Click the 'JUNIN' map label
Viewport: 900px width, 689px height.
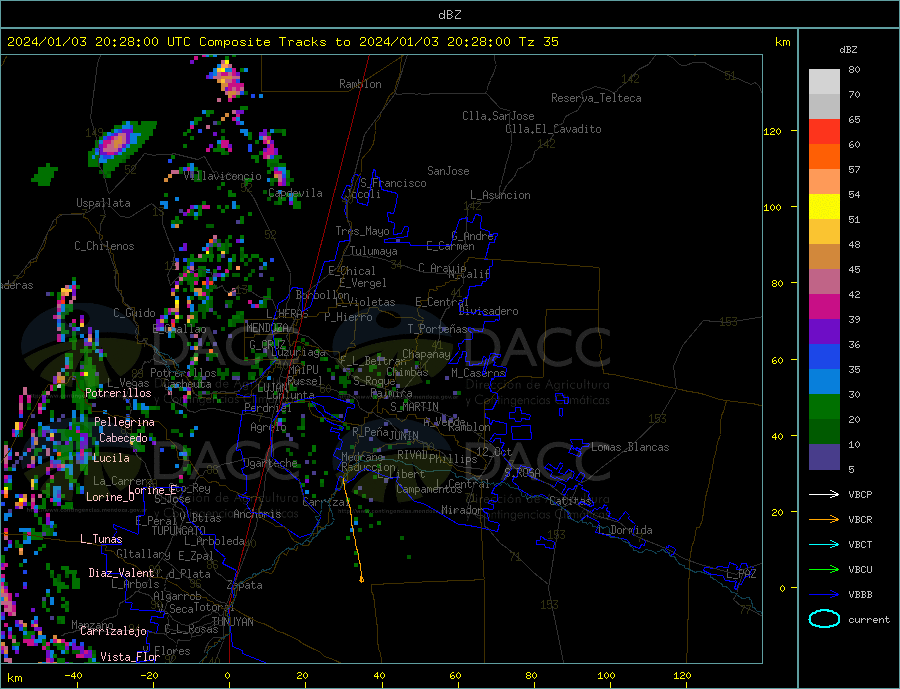click(404, 436)
